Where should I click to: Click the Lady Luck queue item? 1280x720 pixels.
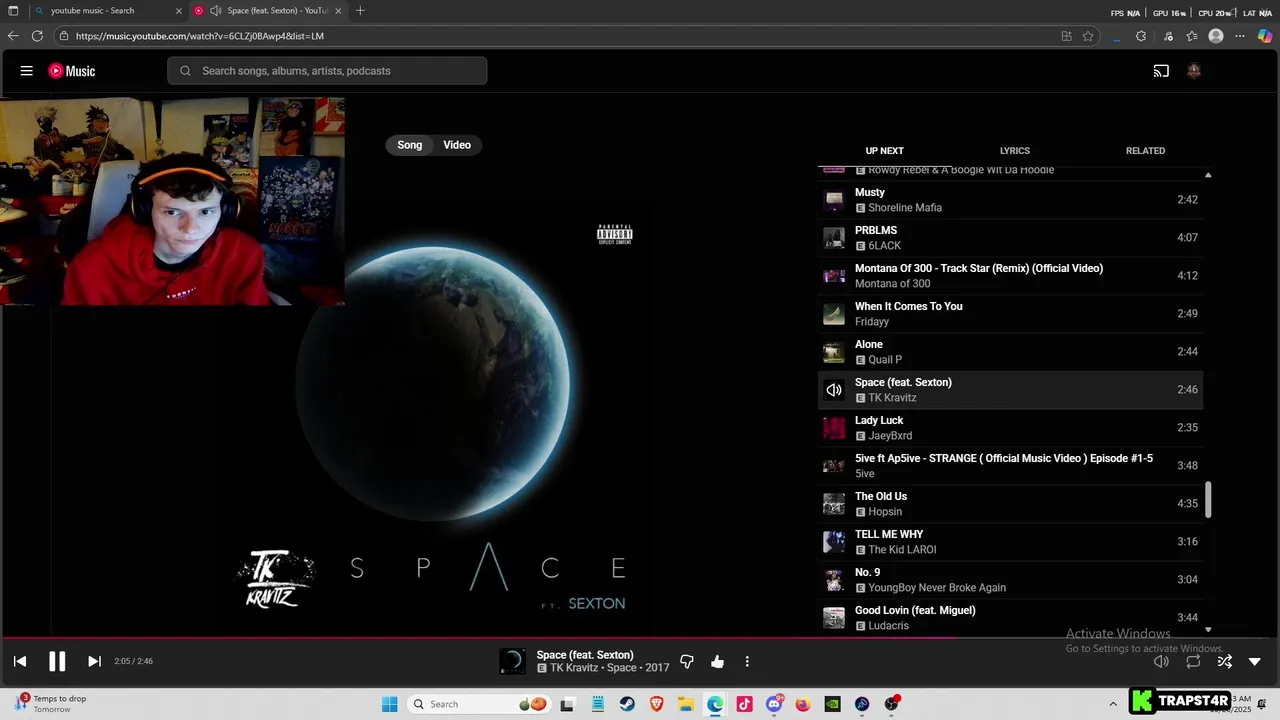pyautogui.click(x=1010, y=428)
